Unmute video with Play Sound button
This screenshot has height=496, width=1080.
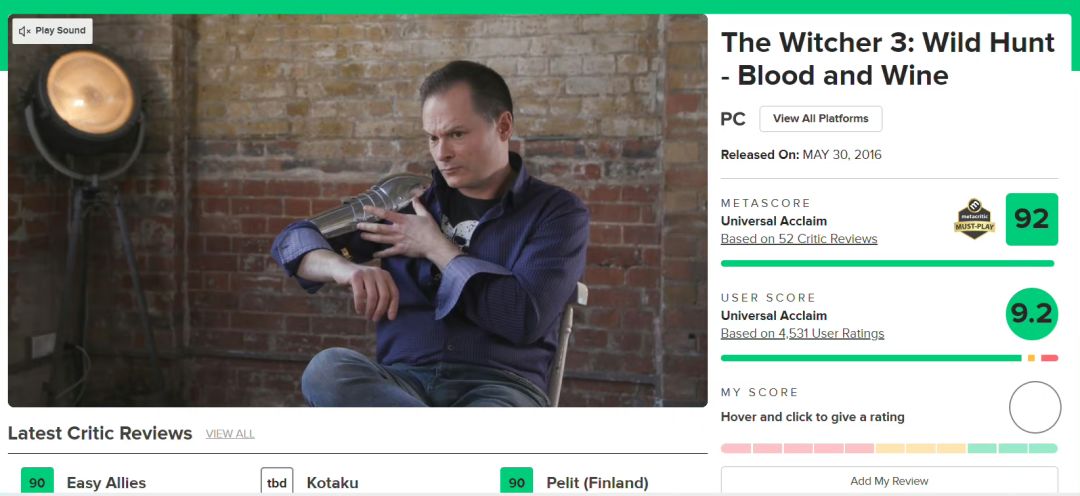pos(53,31)
